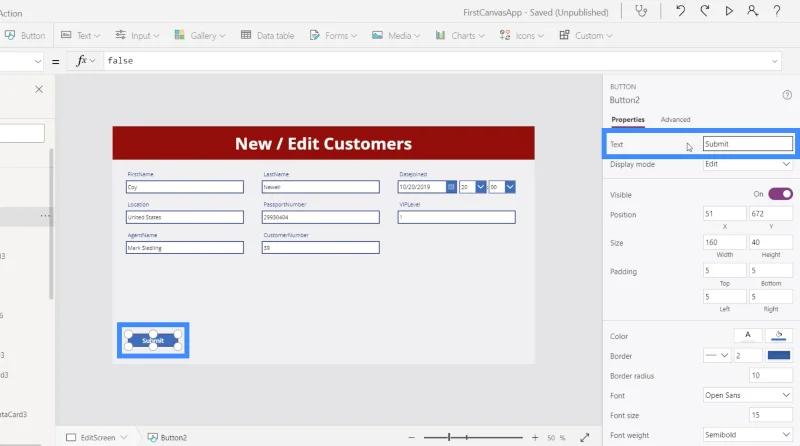Open the fill color bucket picker

(x=779, y=335)
